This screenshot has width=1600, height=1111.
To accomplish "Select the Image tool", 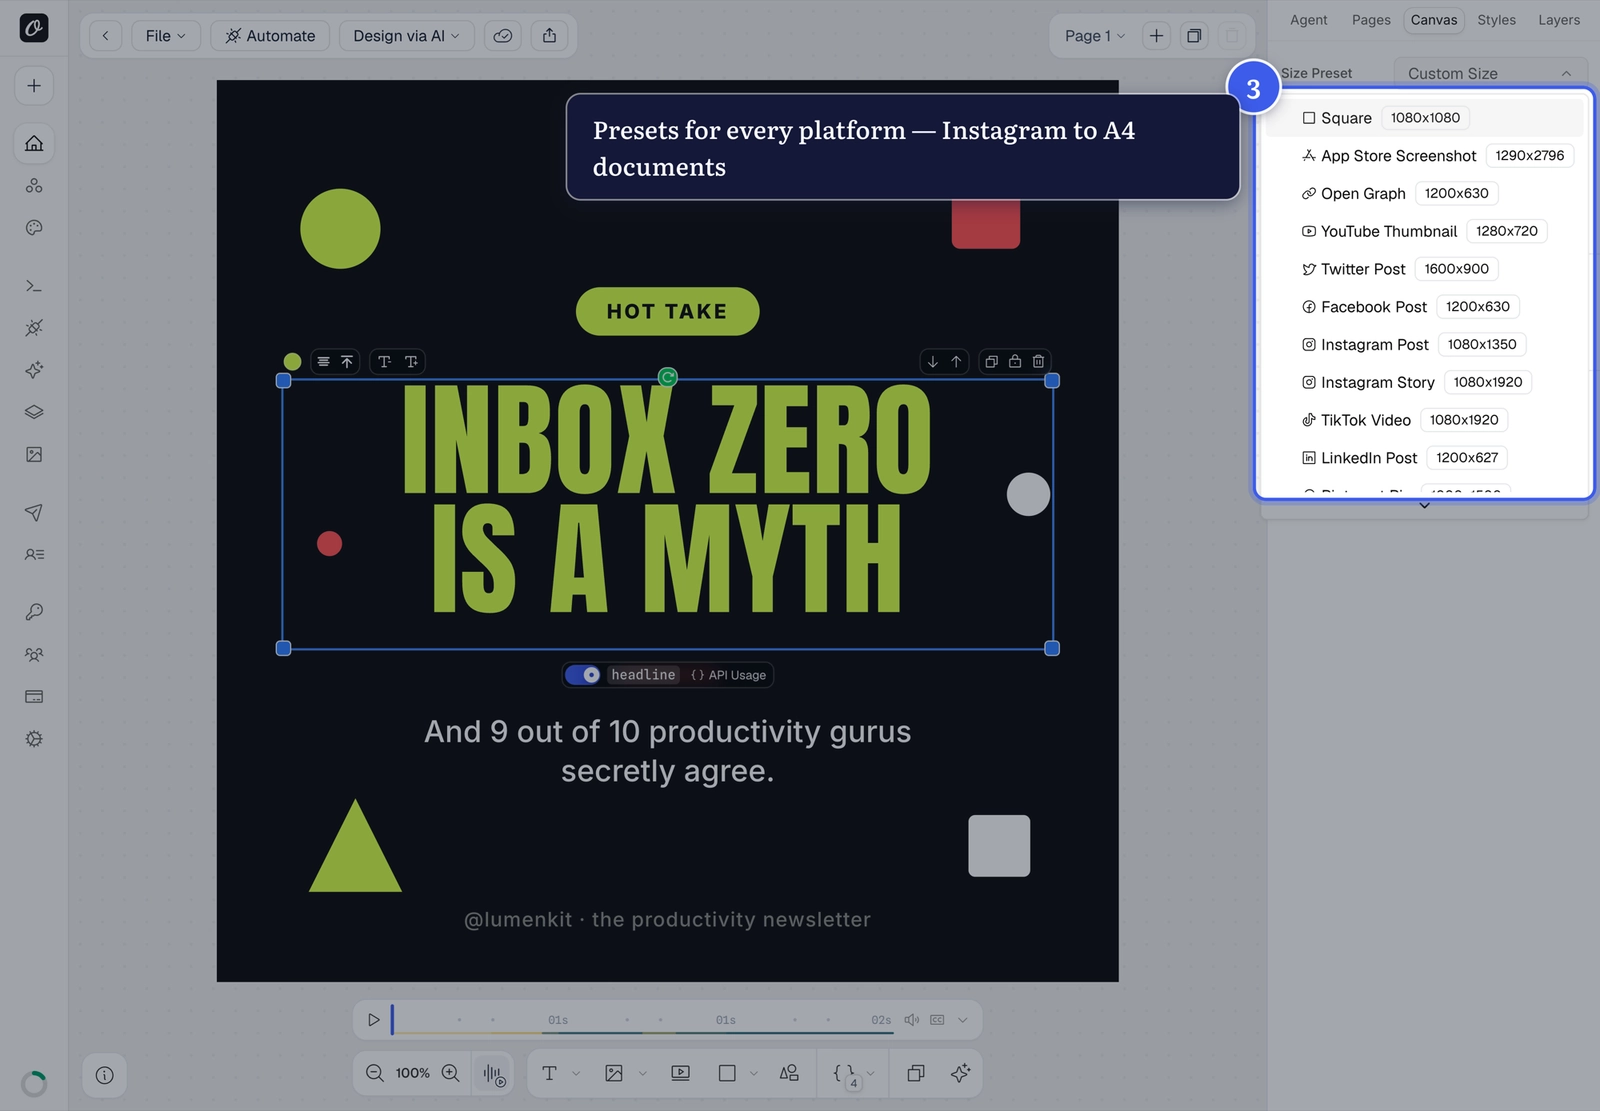I will click(614, 1073).
